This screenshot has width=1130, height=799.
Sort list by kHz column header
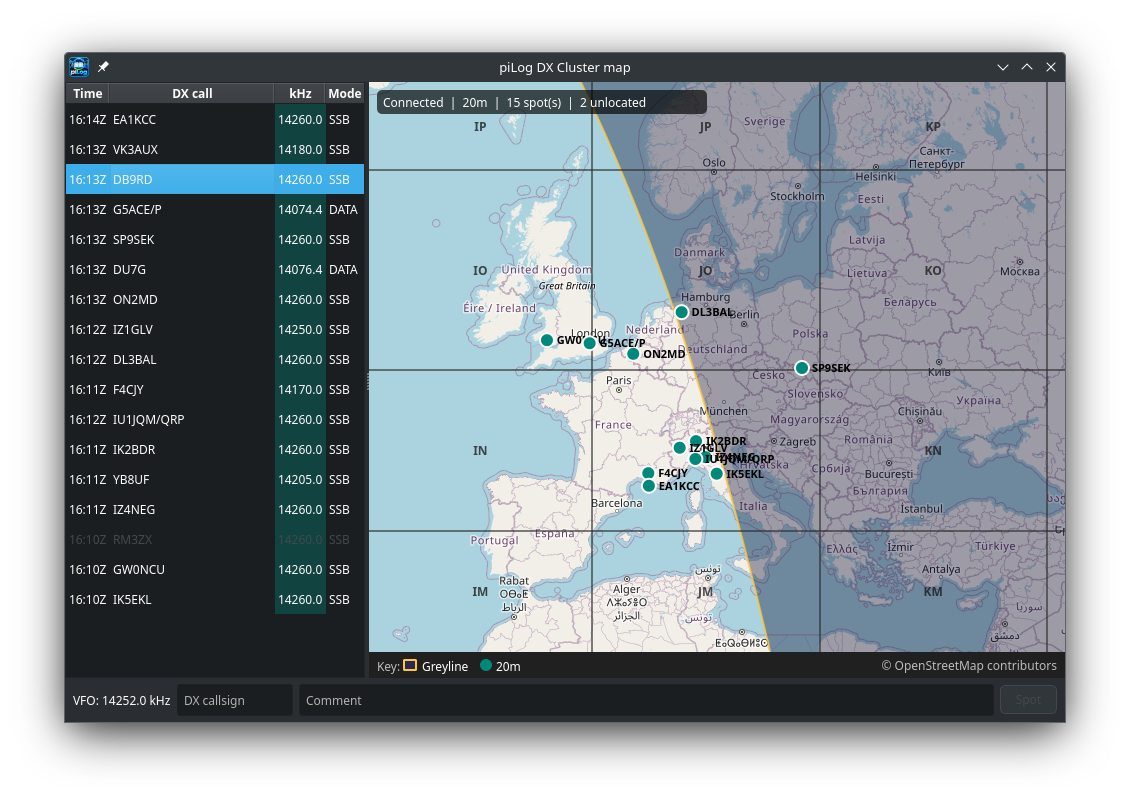point(300,93)
